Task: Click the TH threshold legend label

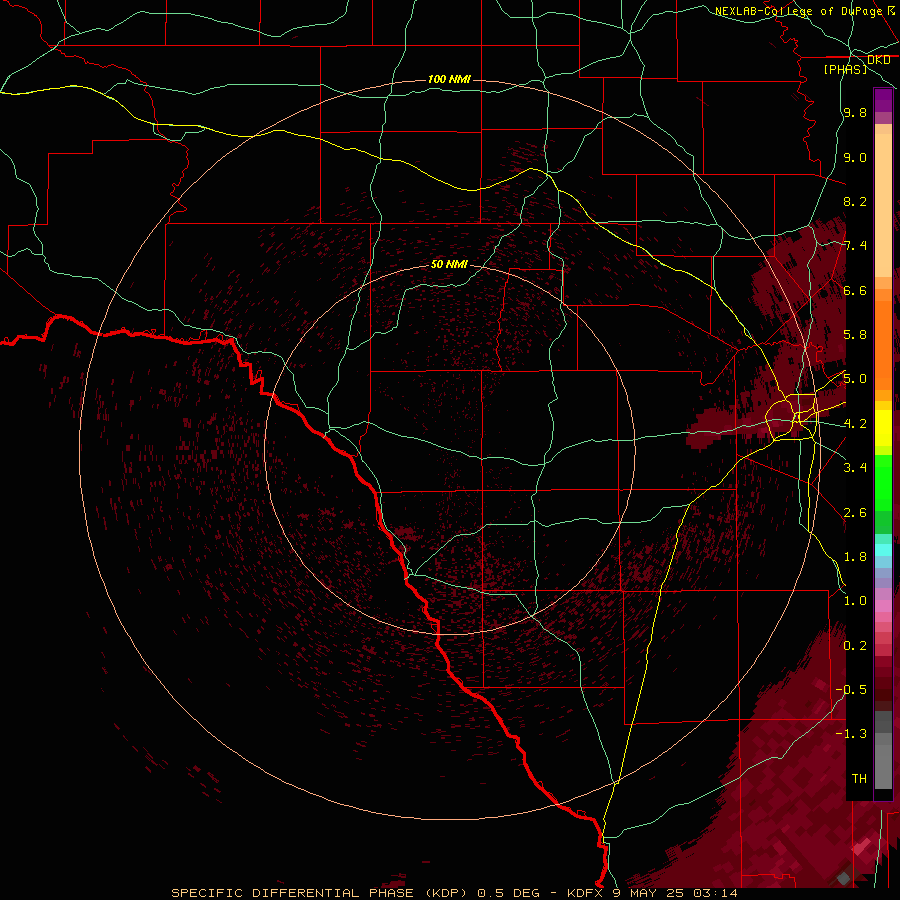Action: click(x=859, y=778)
